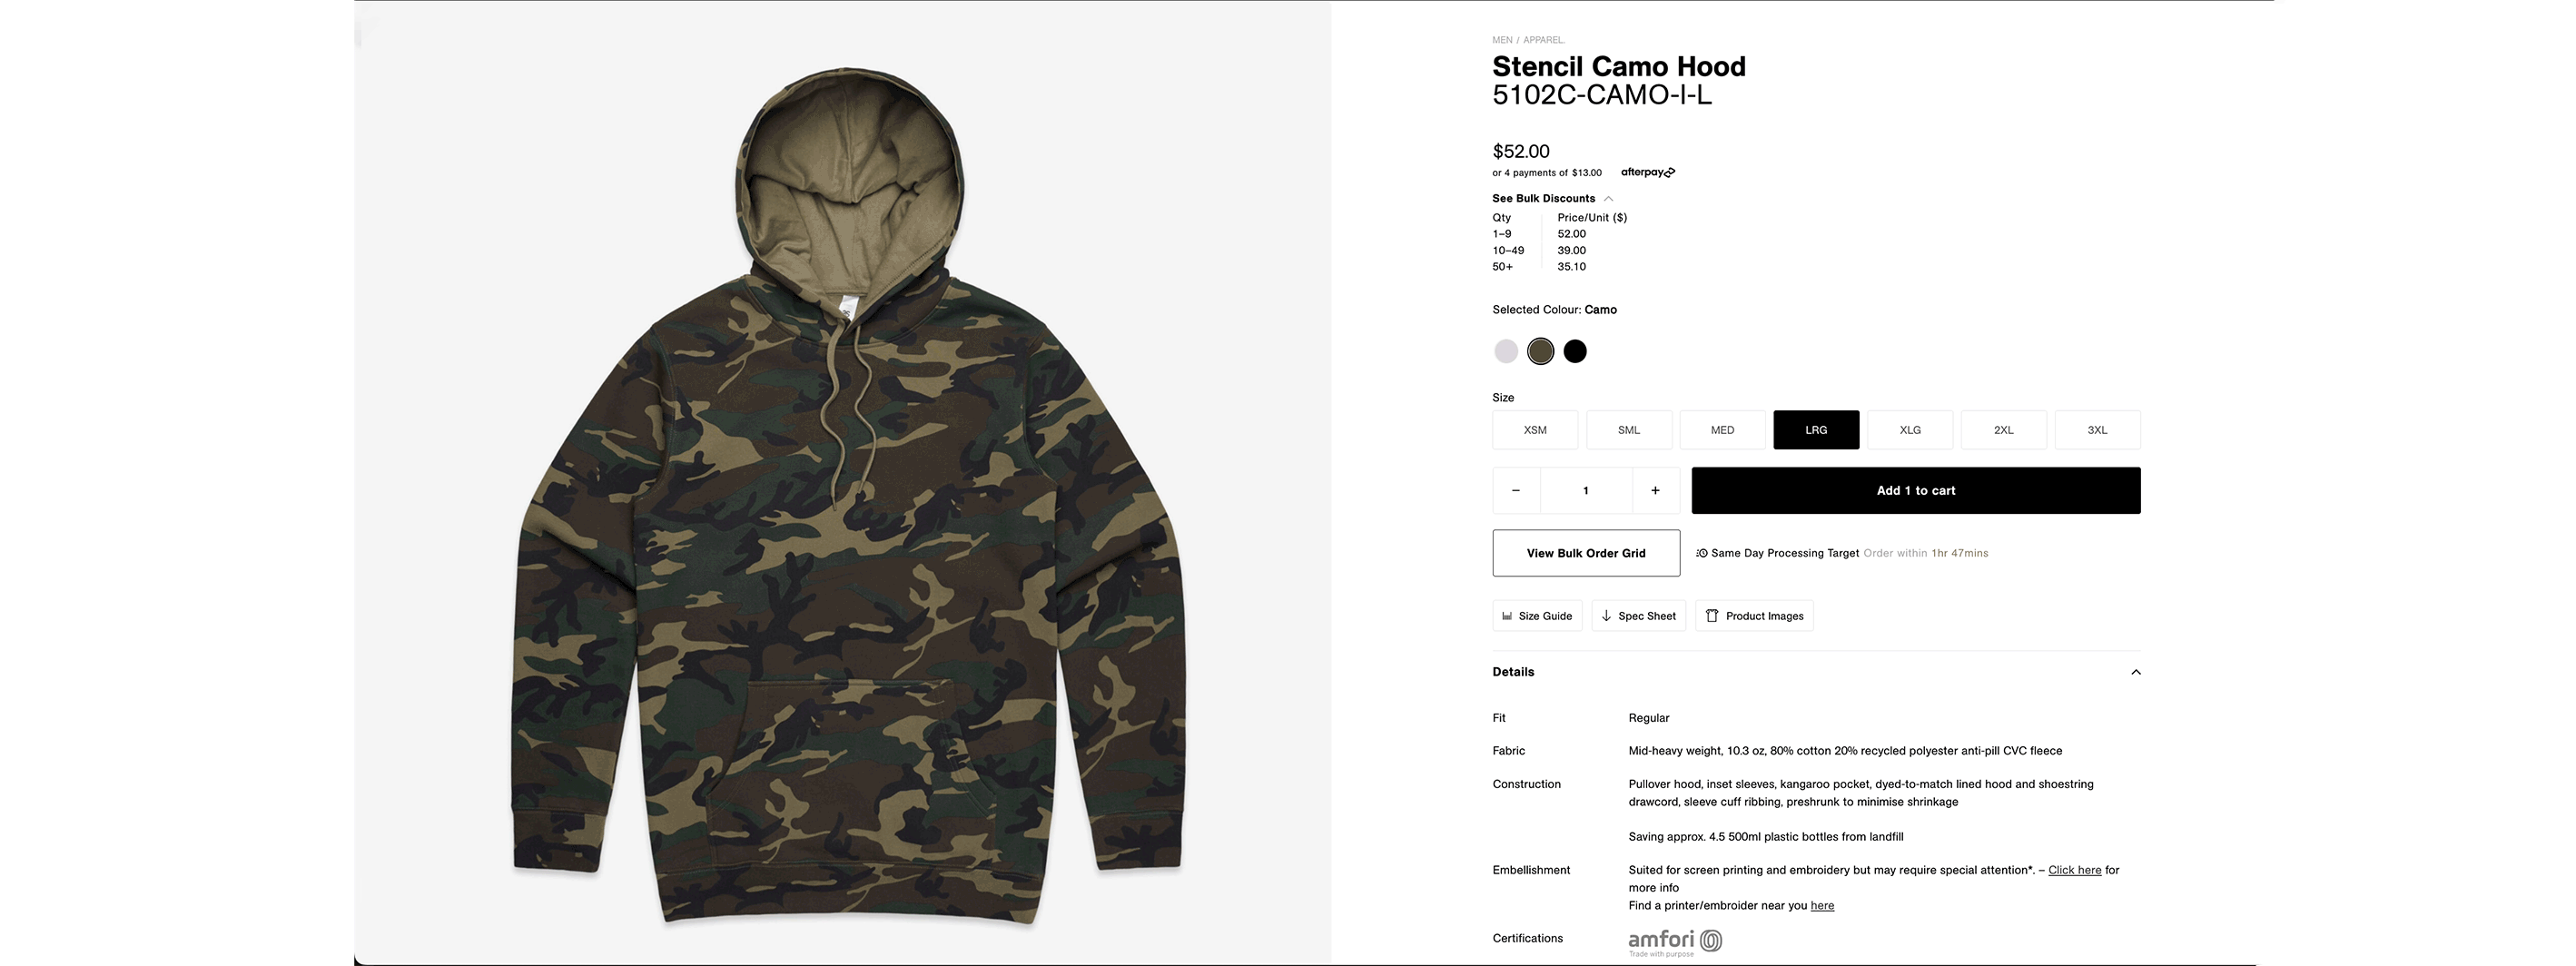2576x966 pixels.
Task: Click the Spec Sheet download arrow icon
Action: tap(1606, 616)
